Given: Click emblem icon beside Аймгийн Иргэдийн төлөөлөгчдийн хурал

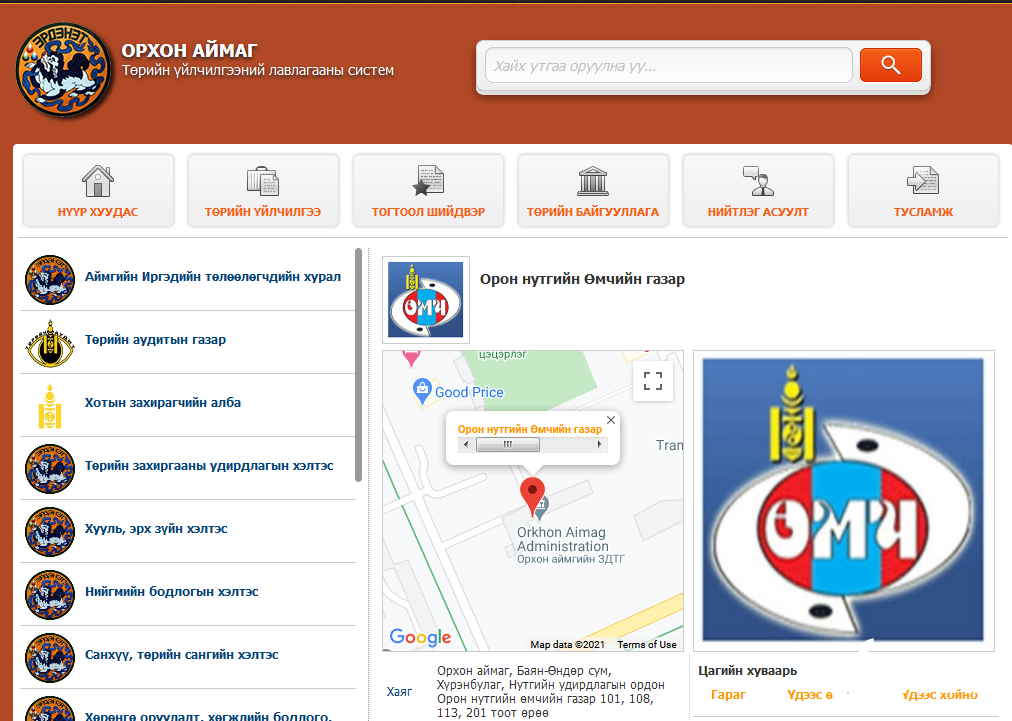Looking at the screenshot, I should tap(50, 279).
